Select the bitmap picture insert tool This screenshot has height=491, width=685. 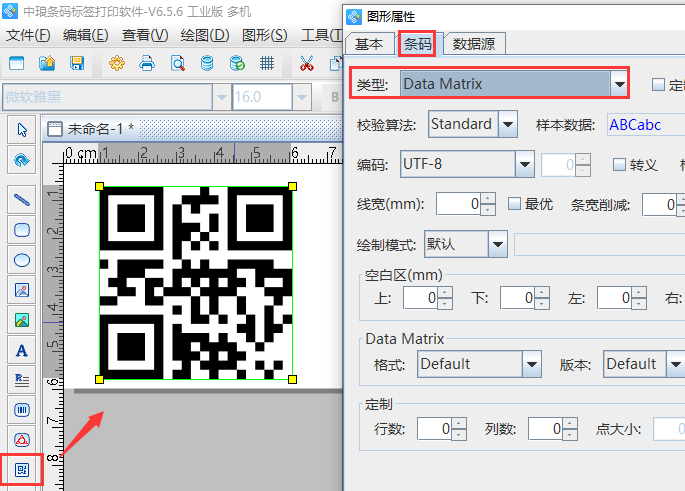point(22,320)
